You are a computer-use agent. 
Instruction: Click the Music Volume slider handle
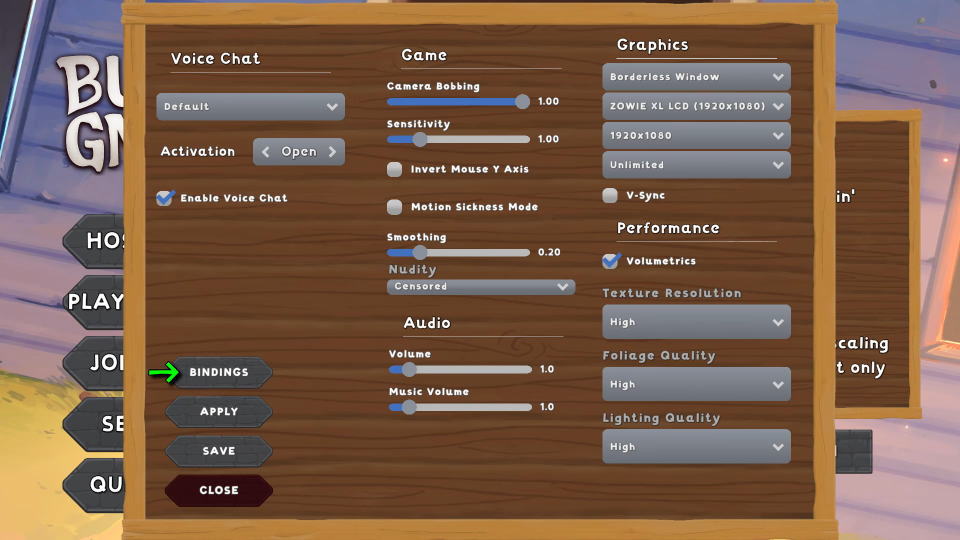pos(408,407)
